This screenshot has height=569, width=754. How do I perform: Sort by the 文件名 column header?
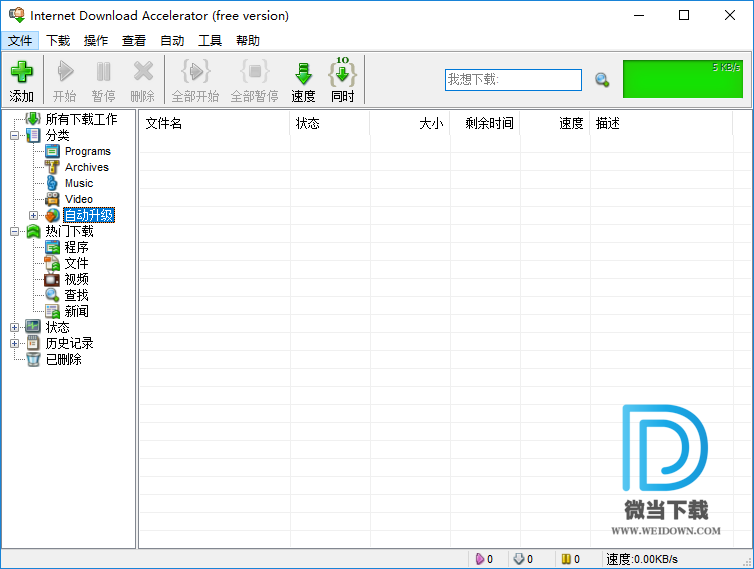(x=214, y=124)
